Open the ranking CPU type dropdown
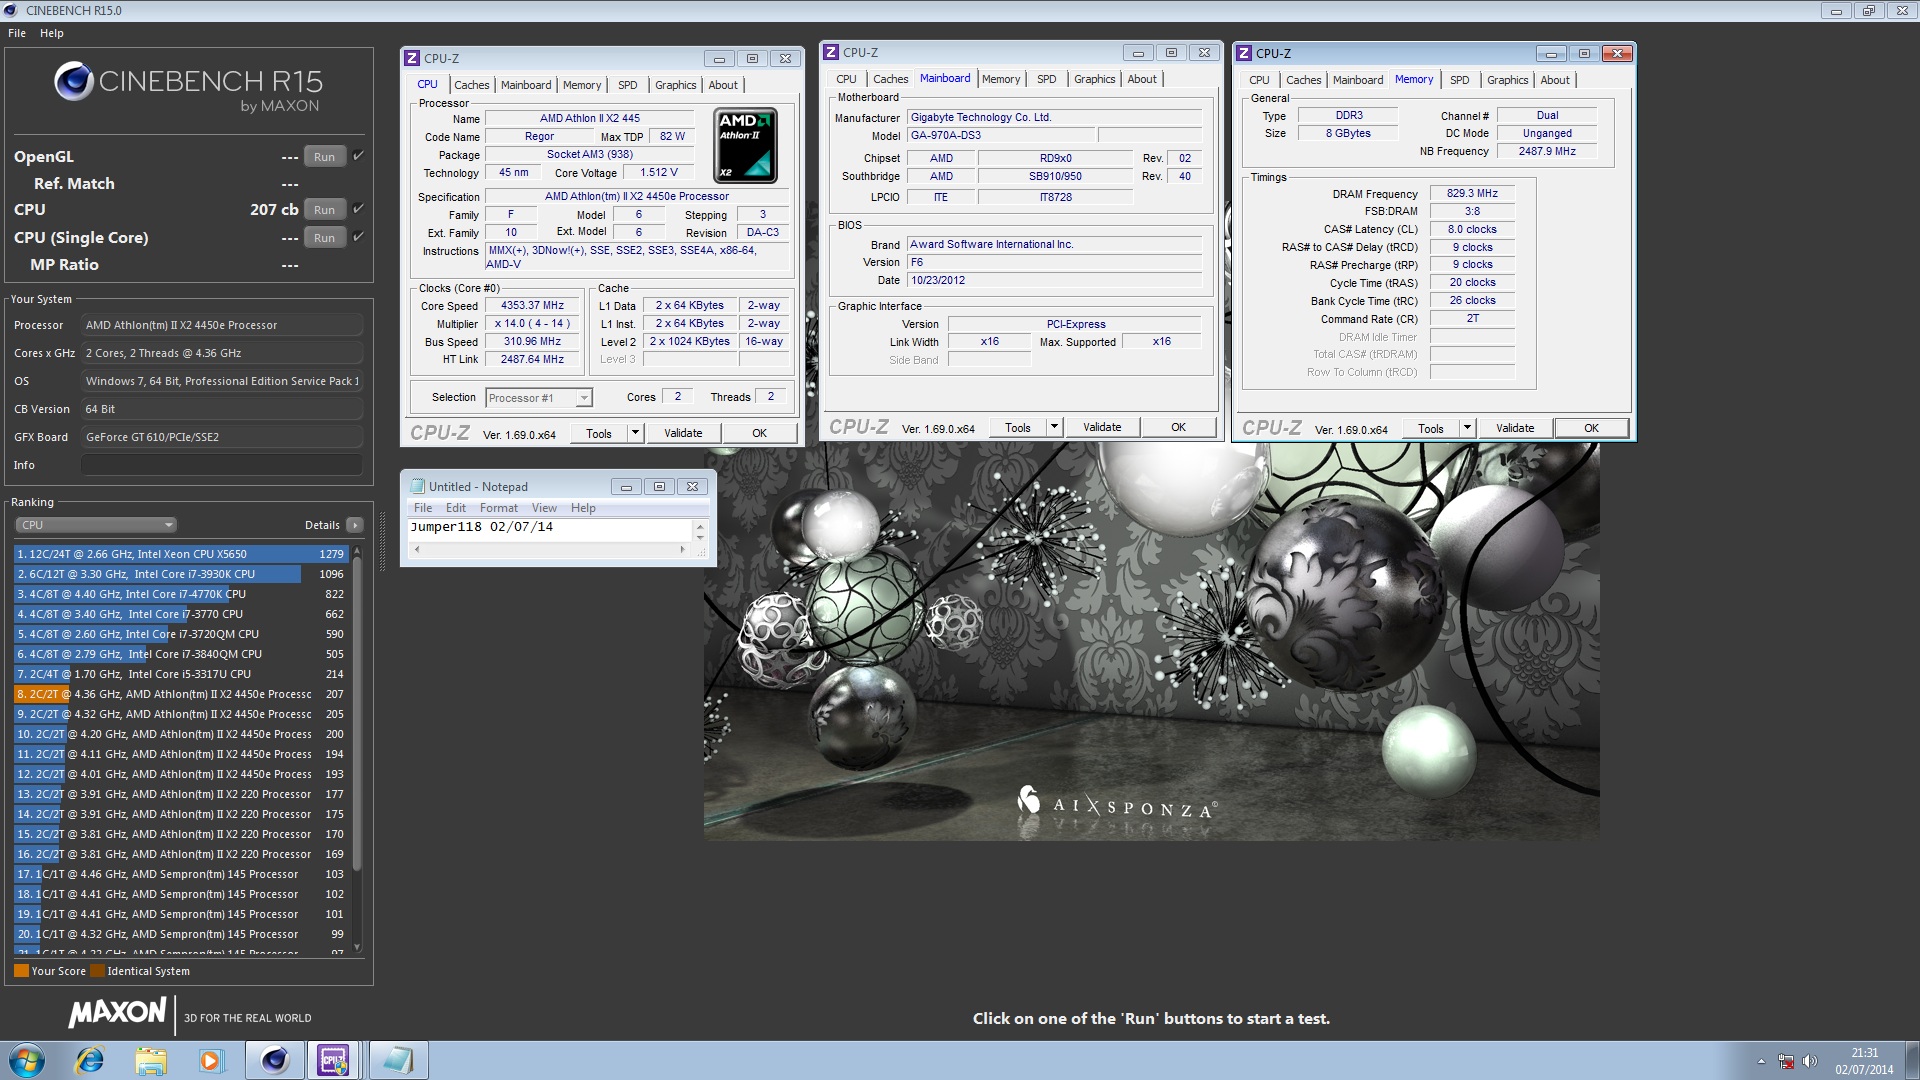The height and width of the screenshot is (1080, 1920). (96, 525)
